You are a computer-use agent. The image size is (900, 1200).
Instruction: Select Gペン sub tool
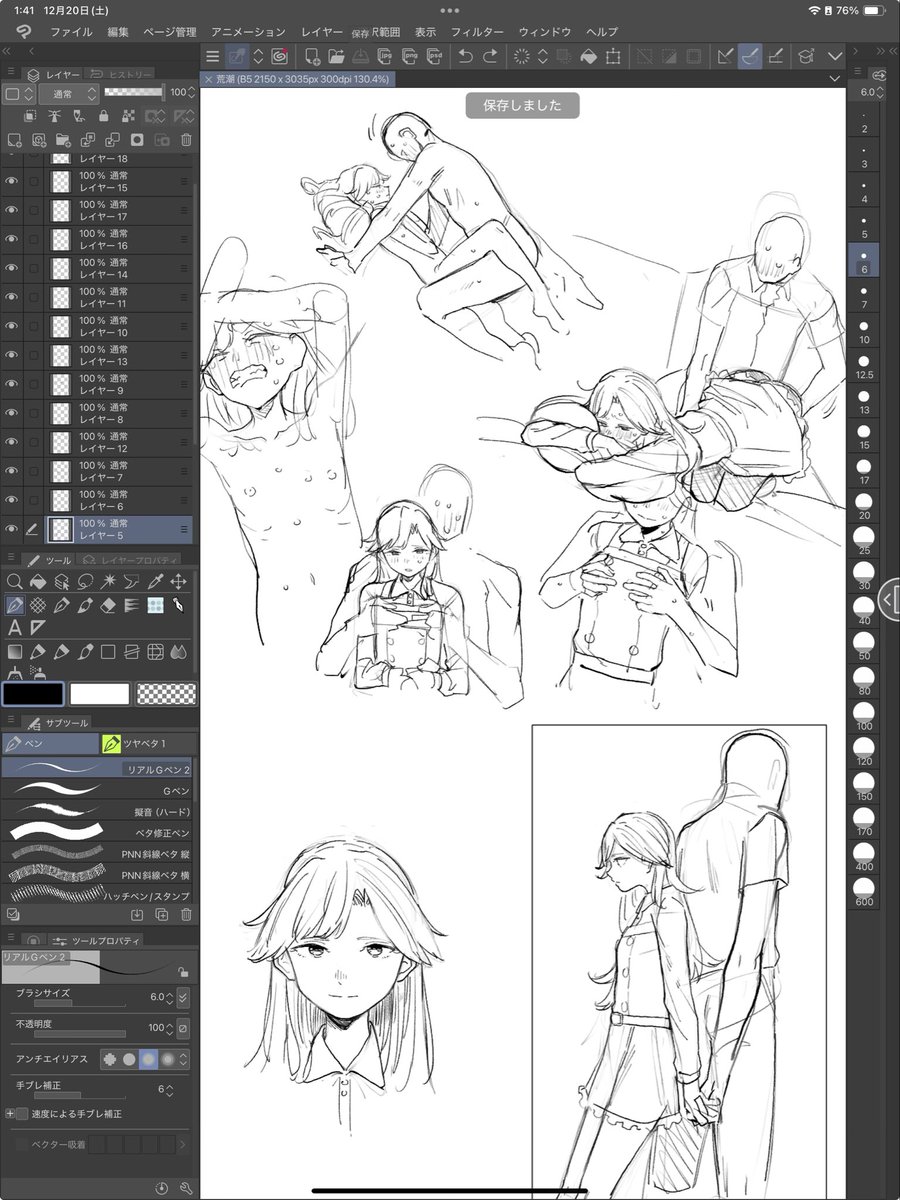[x=99, y=790]
